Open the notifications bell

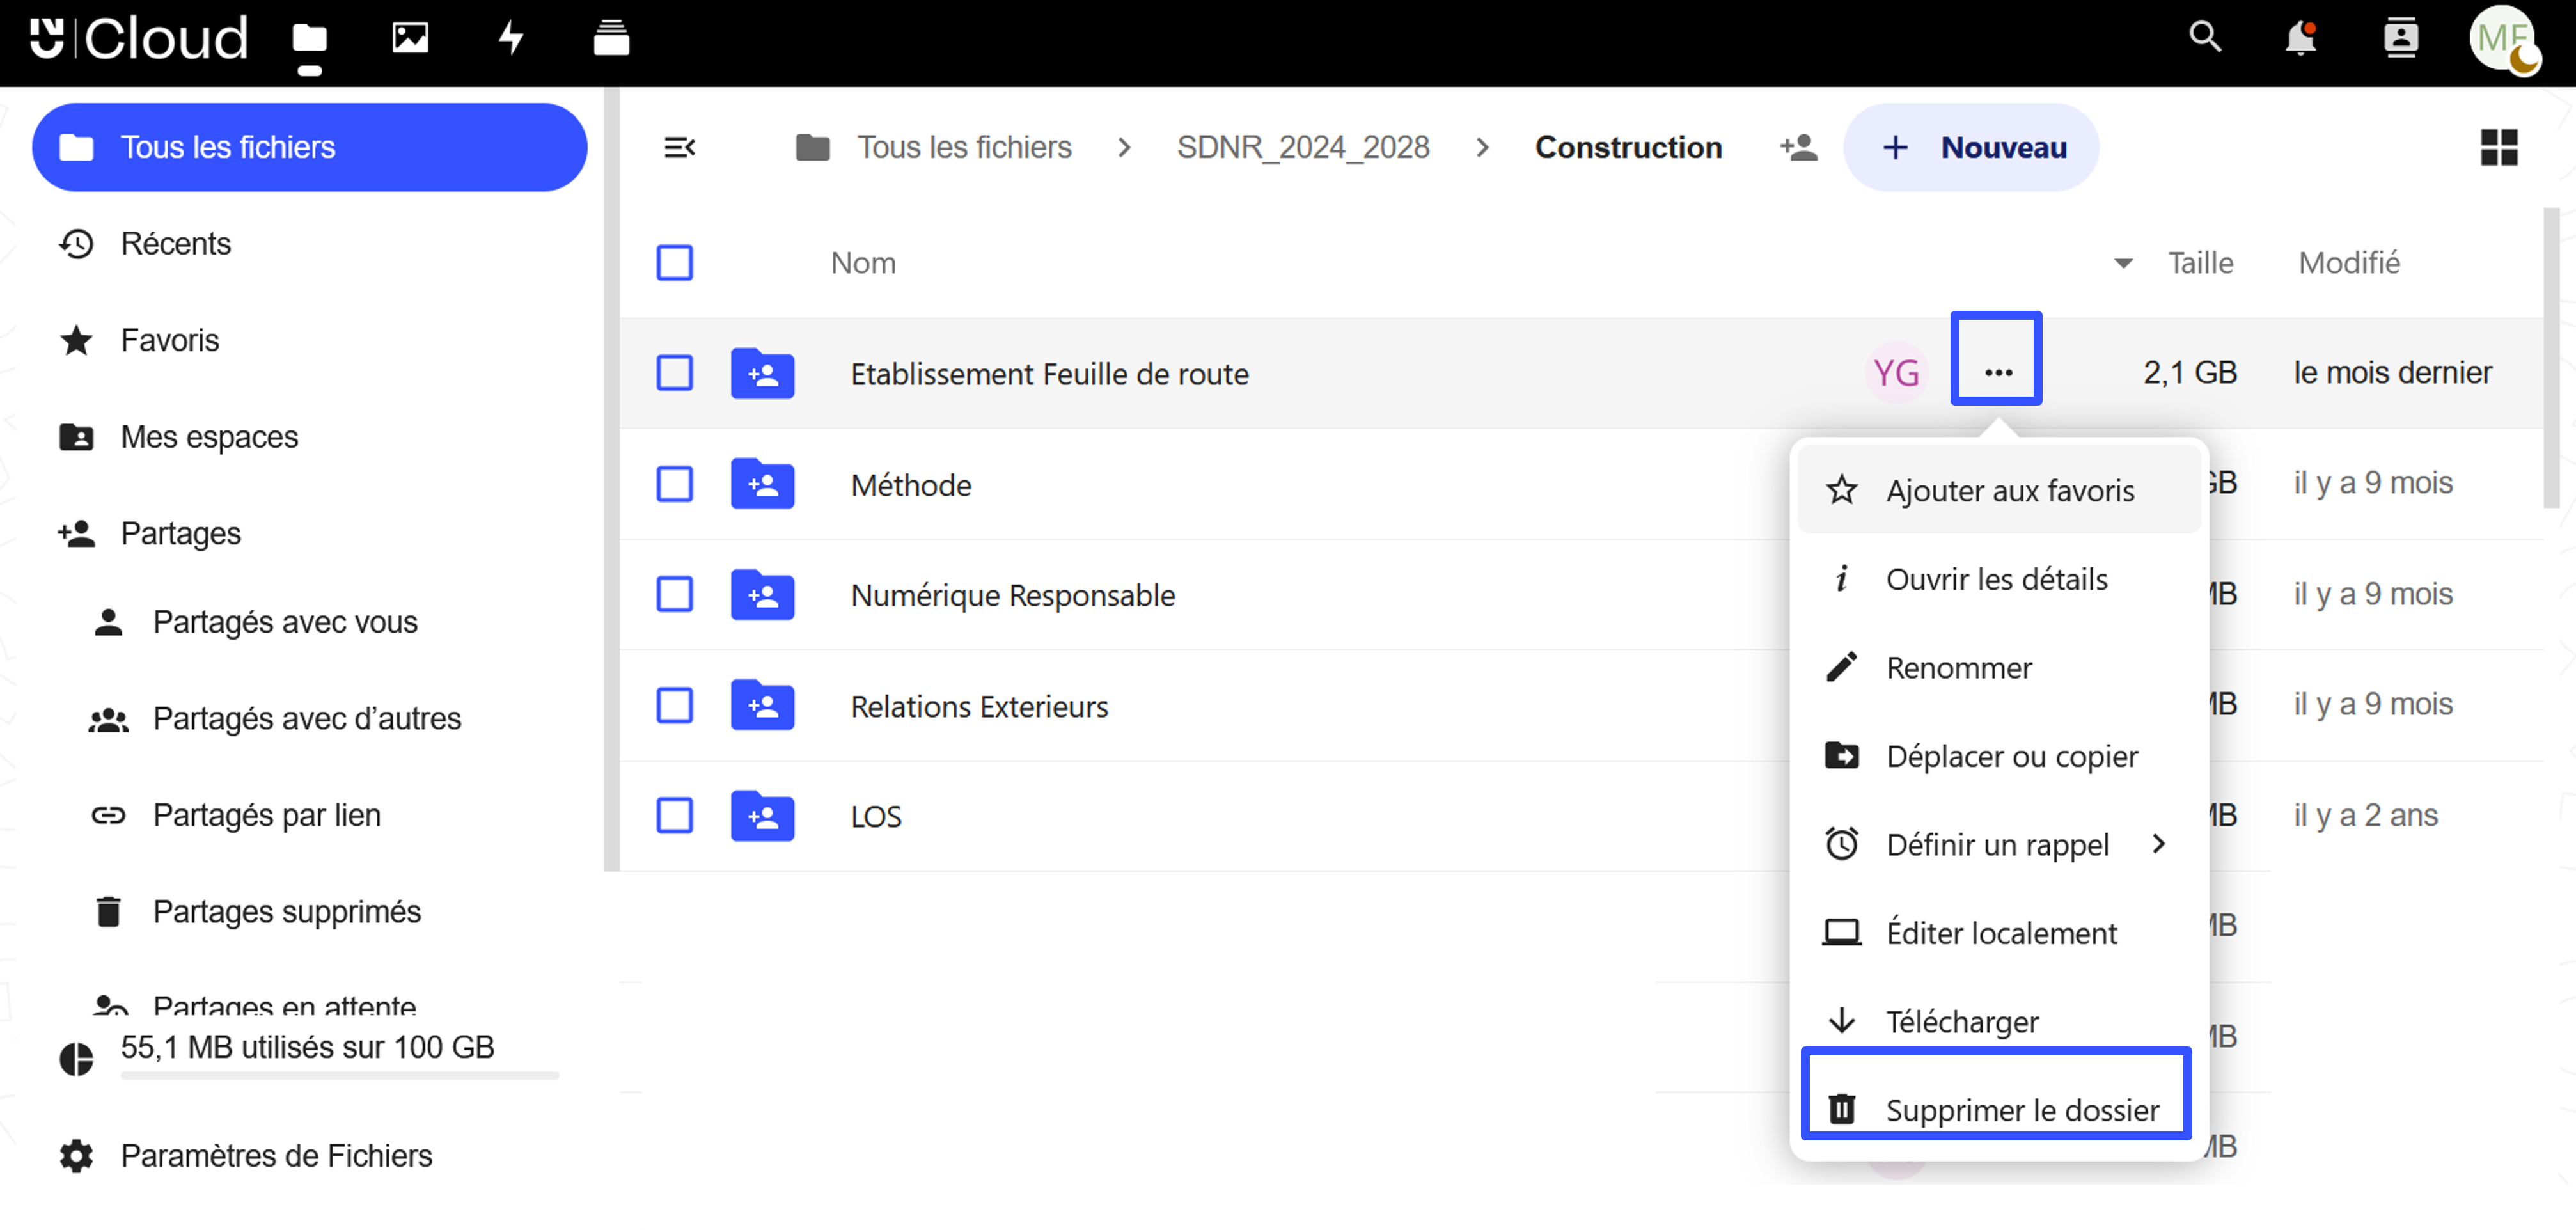tap(2301, 37)
